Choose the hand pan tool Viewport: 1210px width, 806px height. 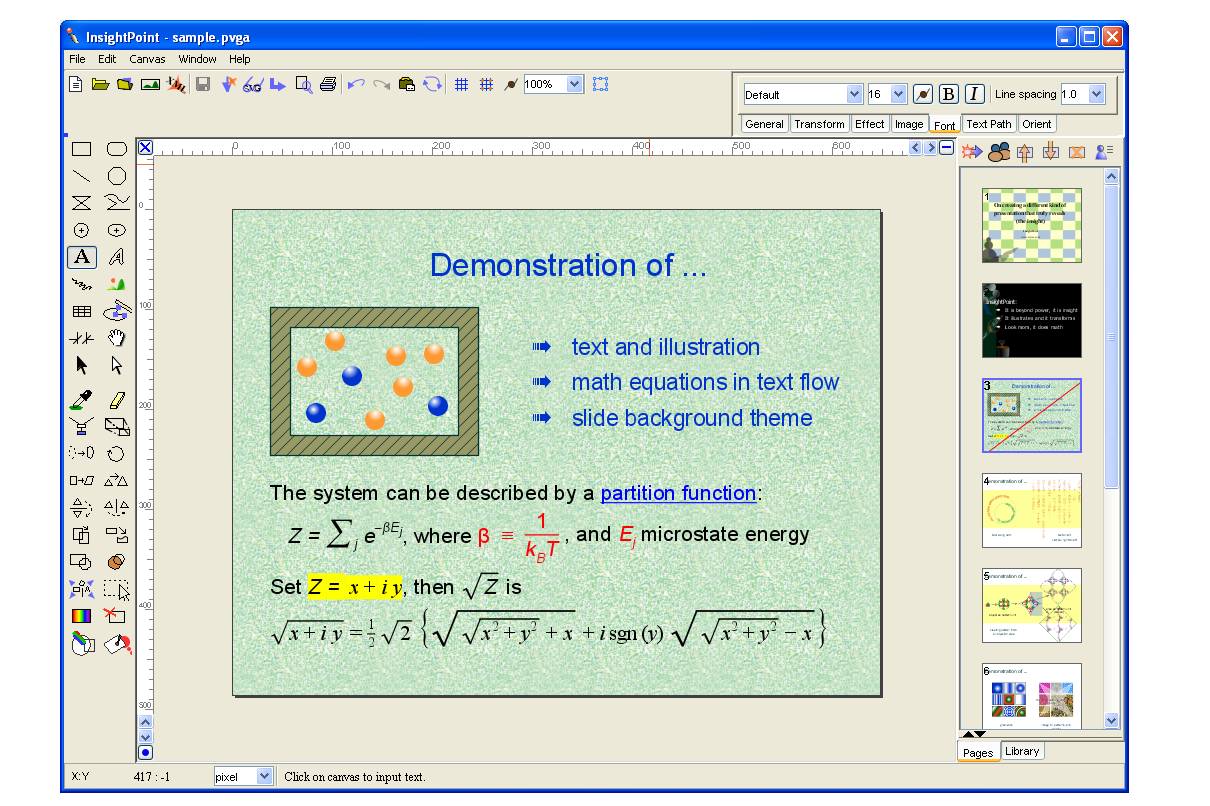tap(117, 338)
